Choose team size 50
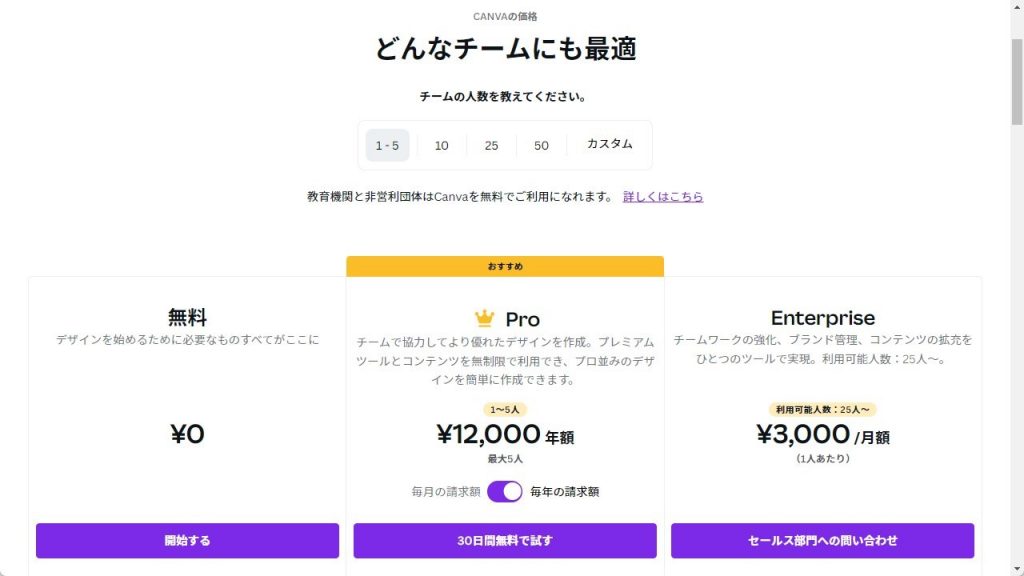1024x576 pixels. coord(541,145)
